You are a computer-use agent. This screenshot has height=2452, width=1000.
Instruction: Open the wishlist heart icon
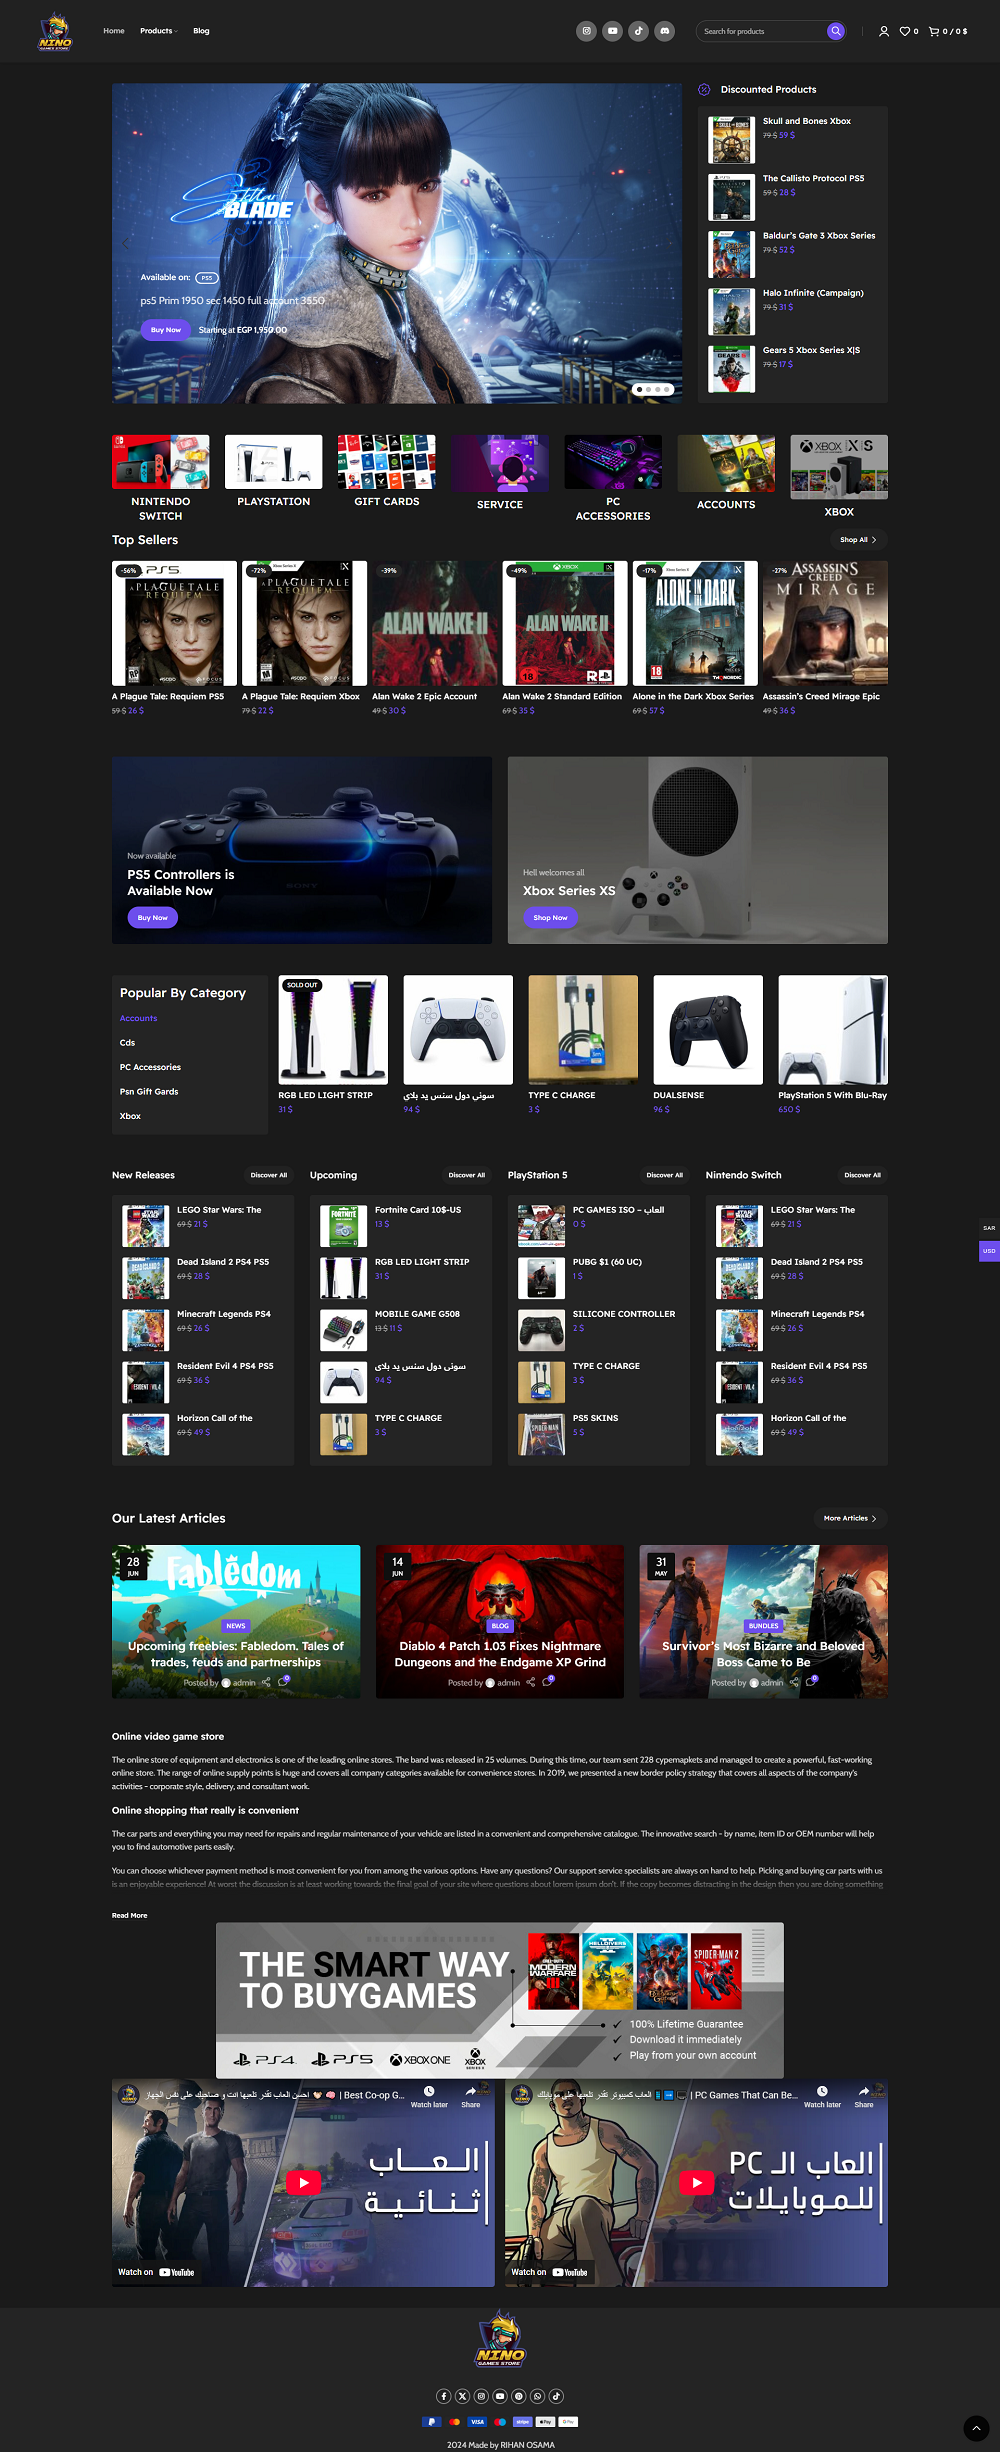[x=905, y=32]
